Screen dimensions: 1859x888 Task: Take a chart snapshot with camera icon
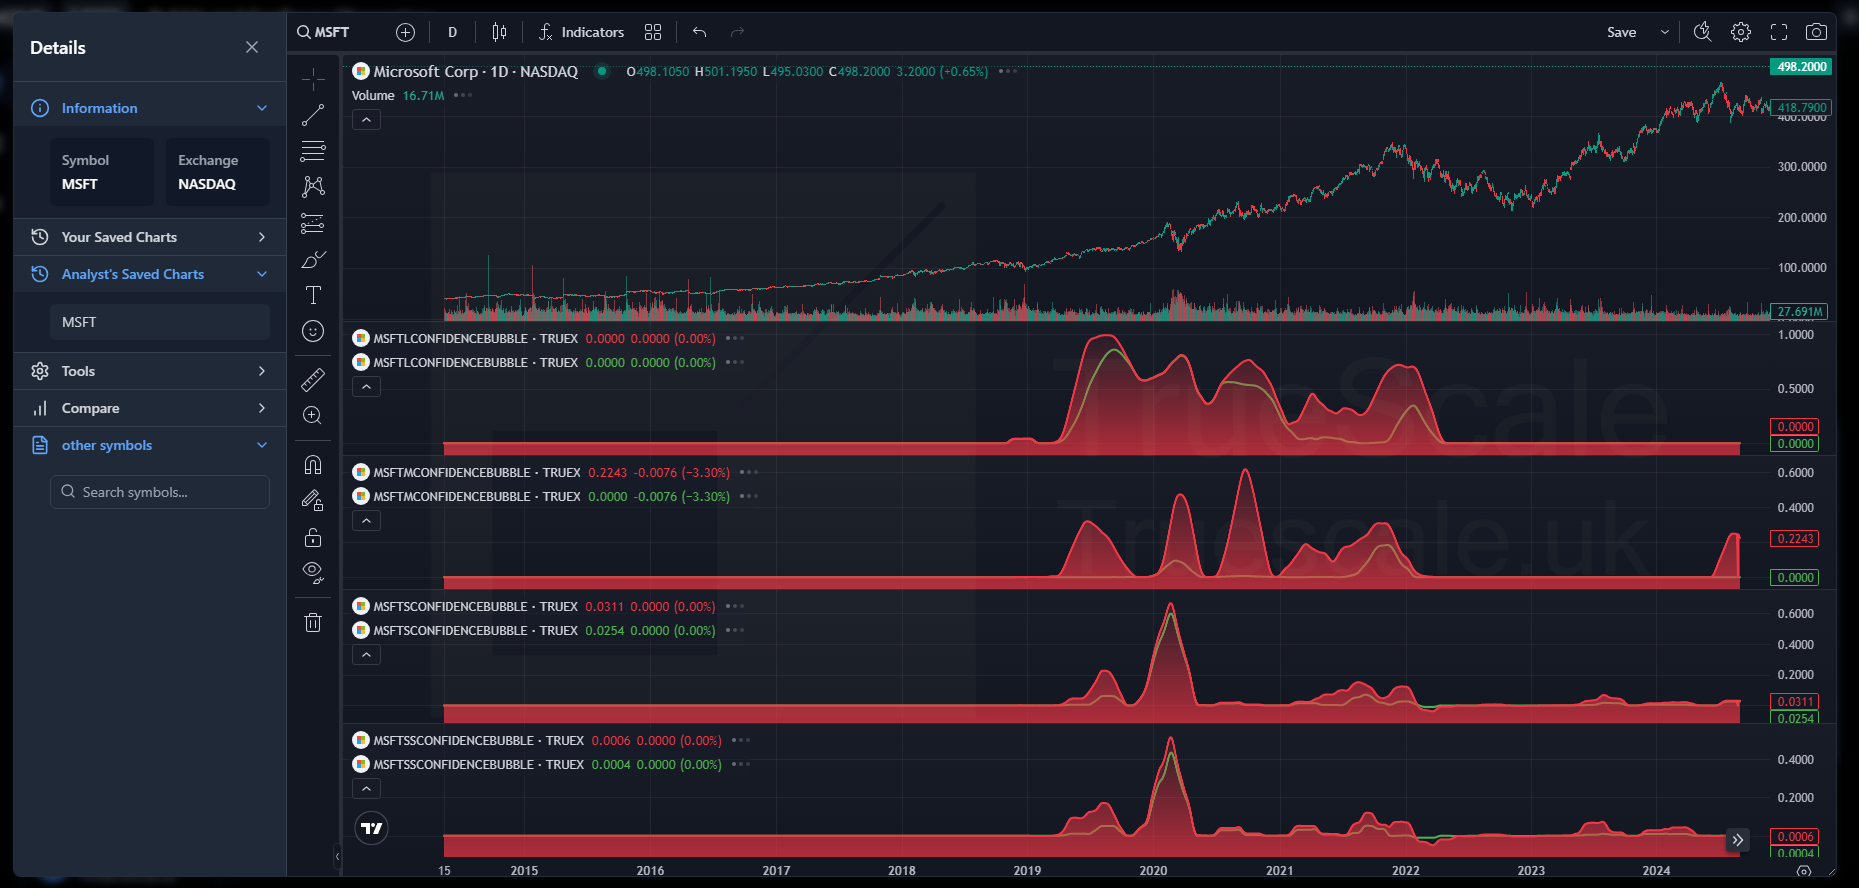coord(1816,32)
